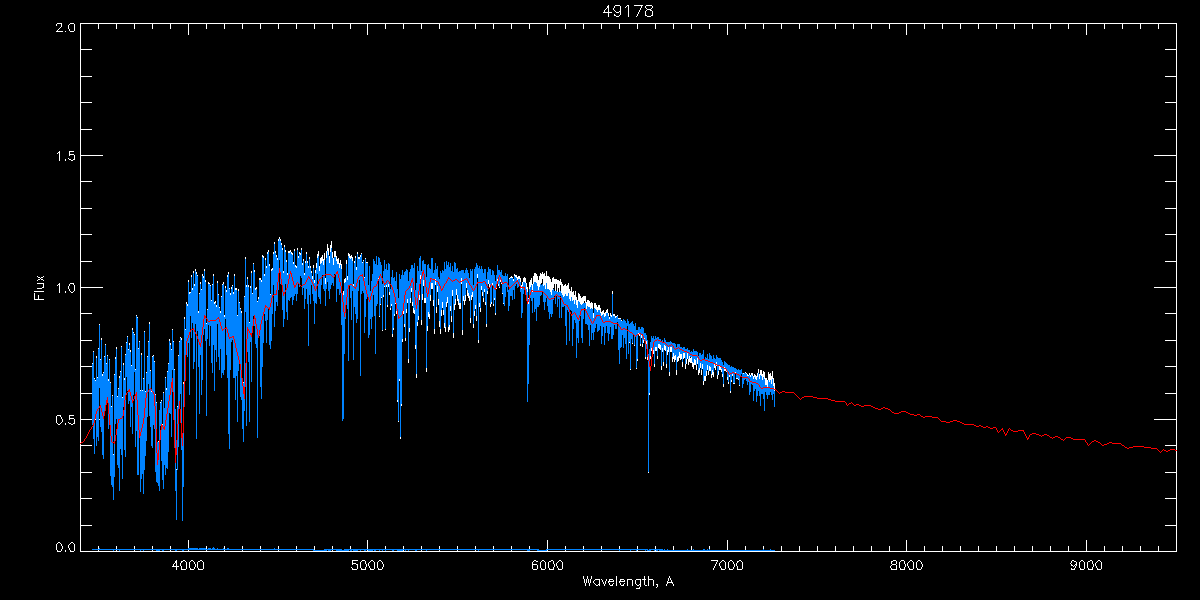This screenshot has height=600, width=1200.
Task: Click the 6000 wavelength tick label
Action: (x=547, y=565)
